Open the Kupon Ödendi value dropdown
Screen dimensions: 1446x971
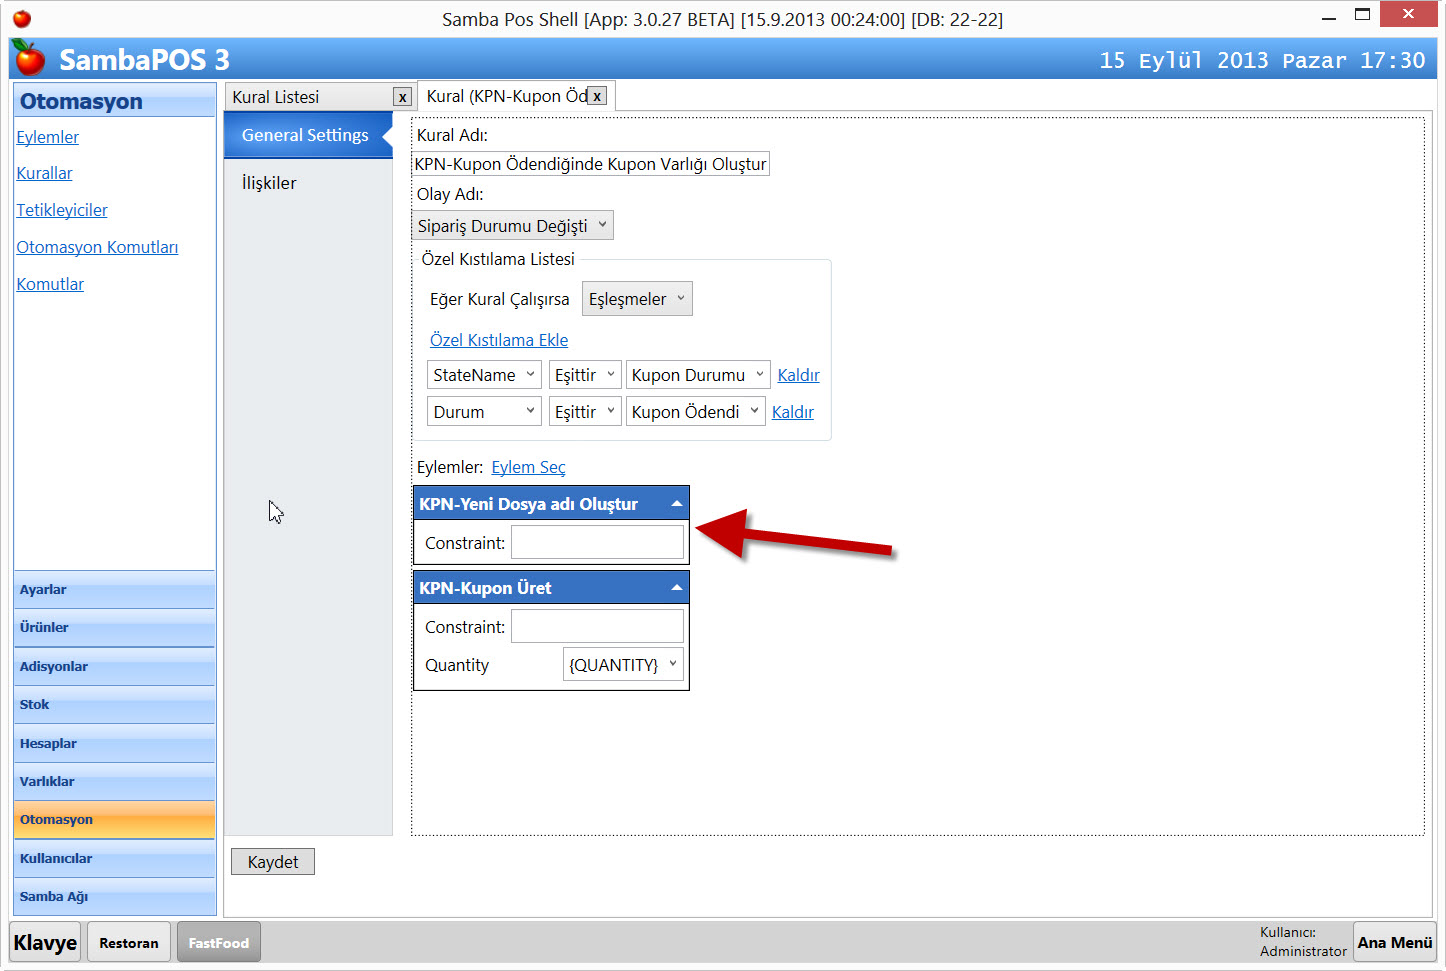pyautogui.click(x=695, y=412)
